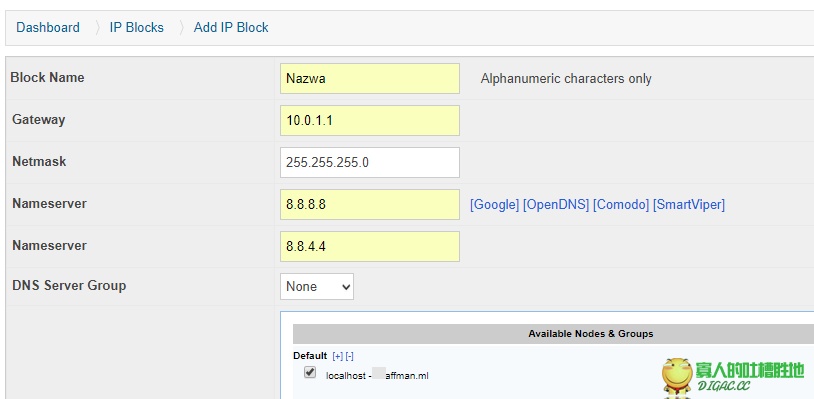Viewport: 814px width, 399px height.
Task: Uncheck the localhost node checkbox
Action: click(x=310, y=372)
